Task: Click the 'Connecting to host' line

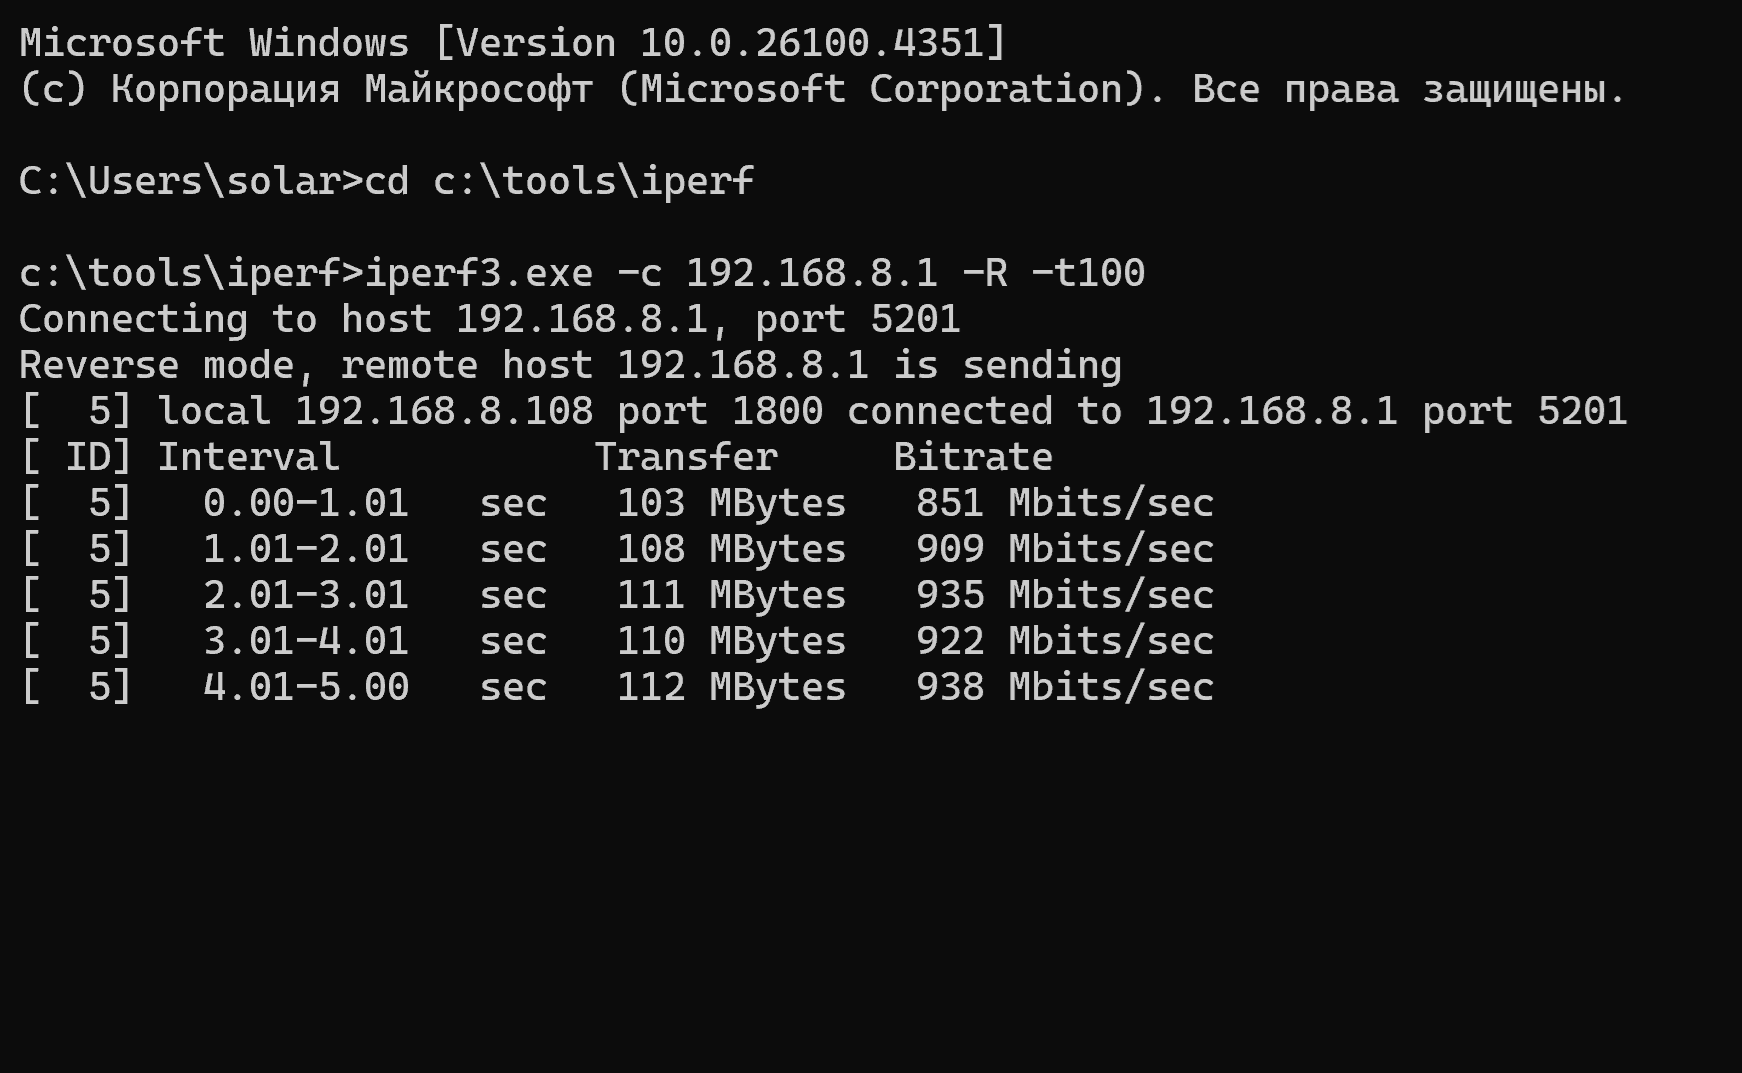Action: pos(489,319)
